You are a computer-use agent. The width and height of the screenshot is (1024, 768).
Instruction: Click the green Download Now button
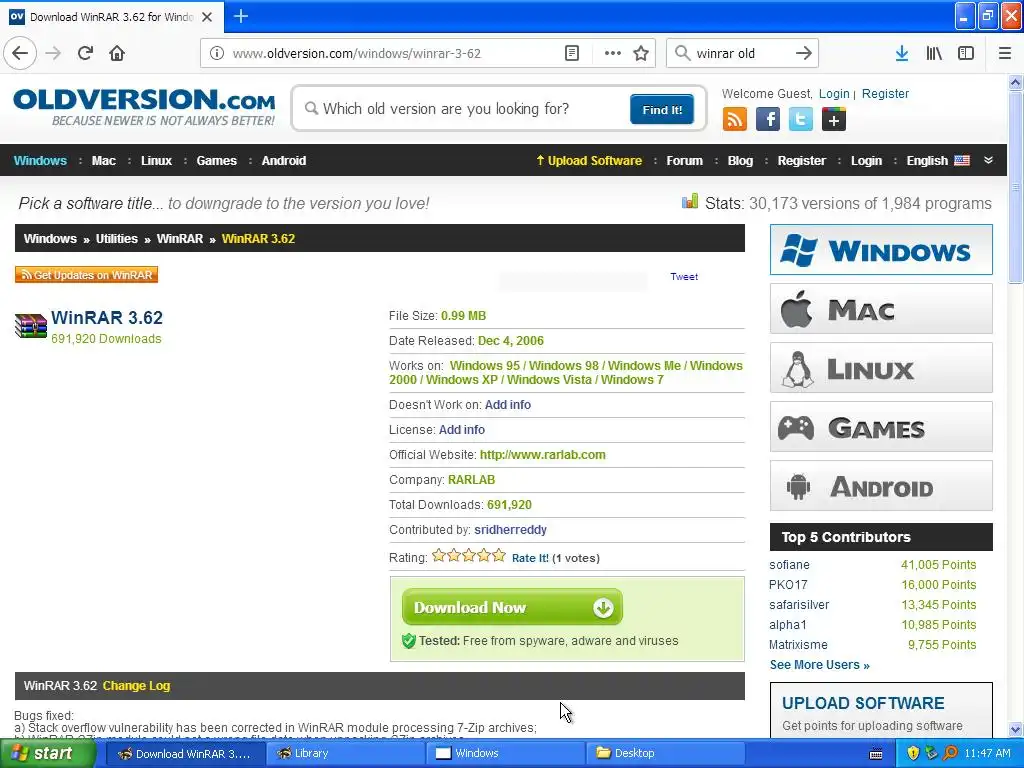coord(512,607)
